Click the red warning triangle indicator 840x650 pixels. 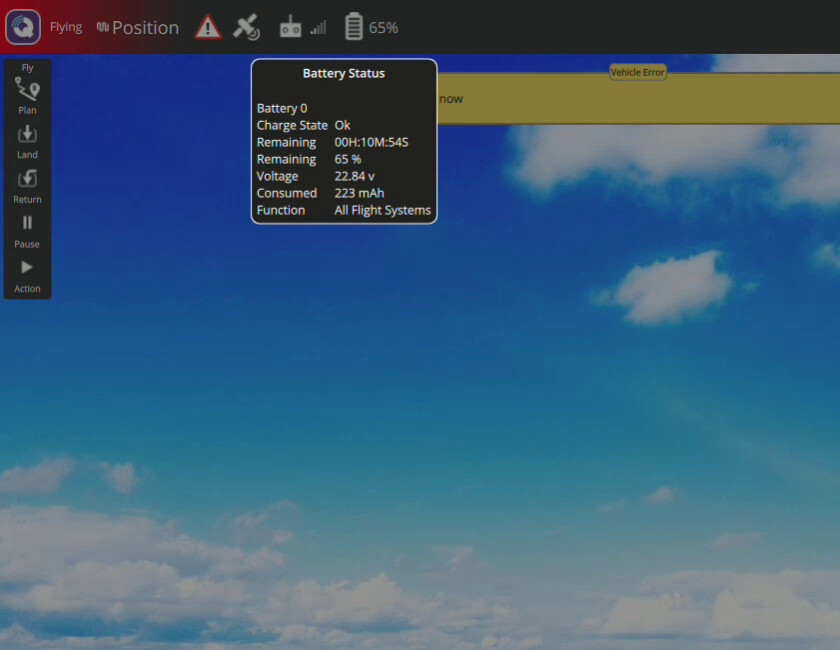point(208,28)
